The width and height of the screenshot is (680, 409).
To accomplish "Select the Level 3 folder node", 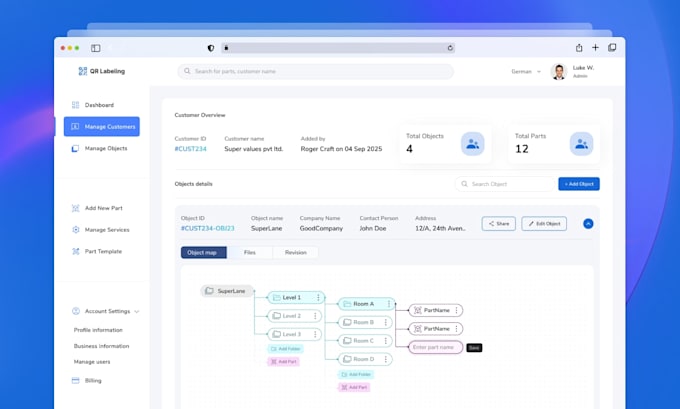I will click(x=294, y=334).
